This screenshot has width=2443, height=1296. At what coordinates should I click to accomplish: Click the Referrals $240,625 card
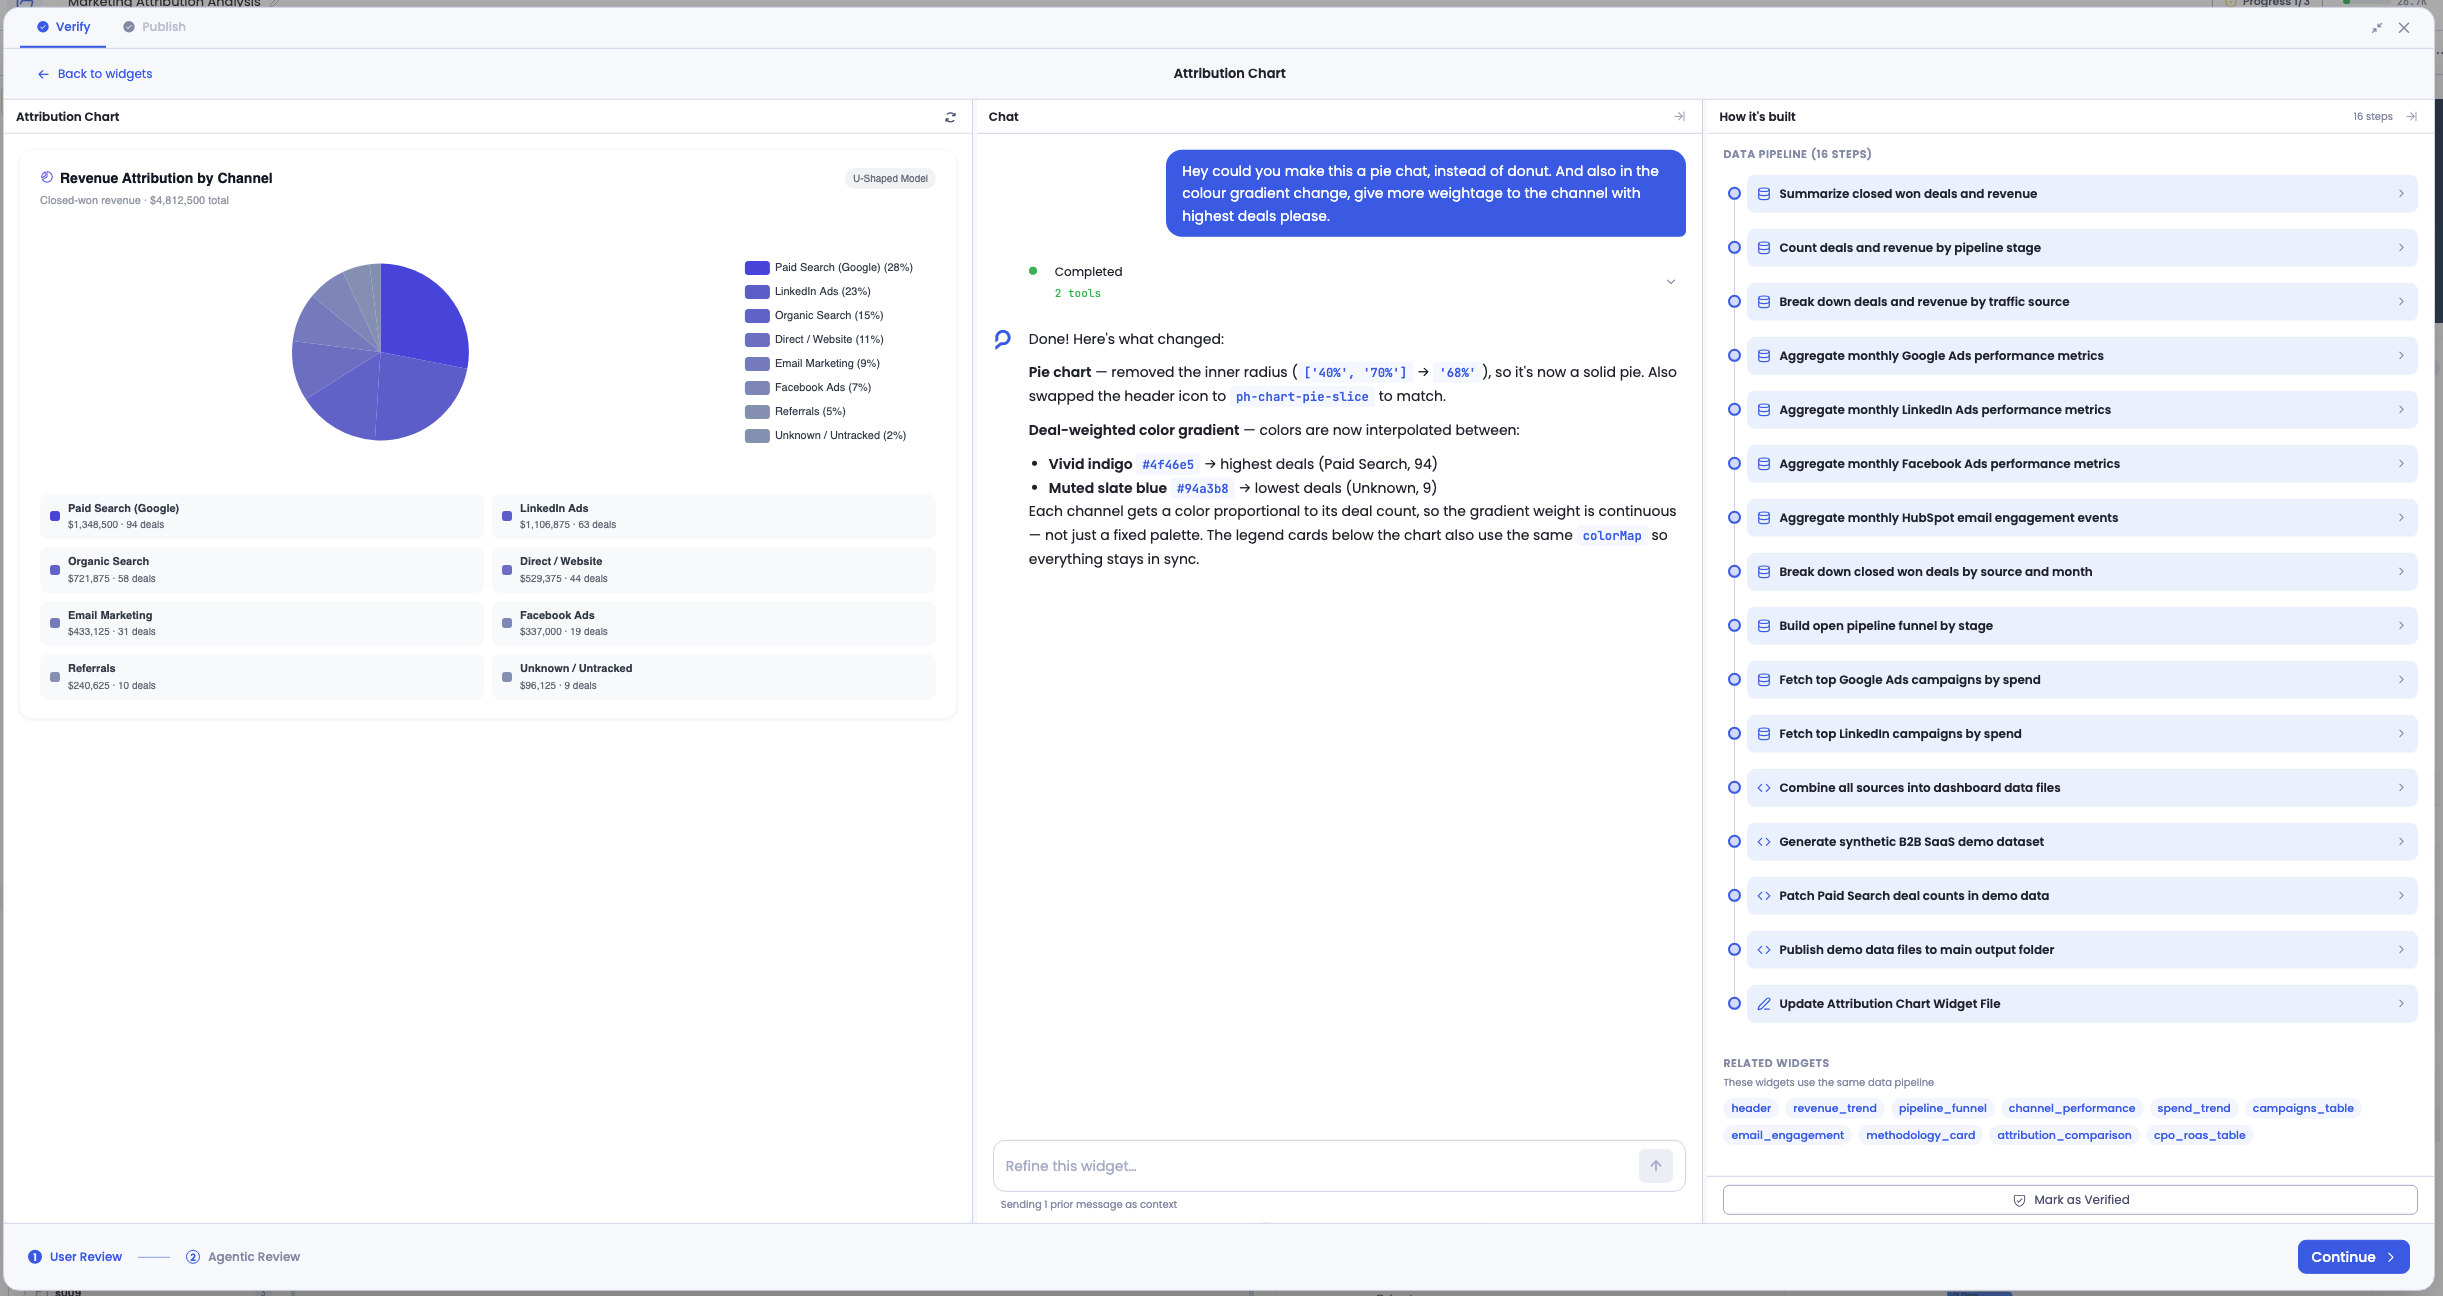(261, 677)
